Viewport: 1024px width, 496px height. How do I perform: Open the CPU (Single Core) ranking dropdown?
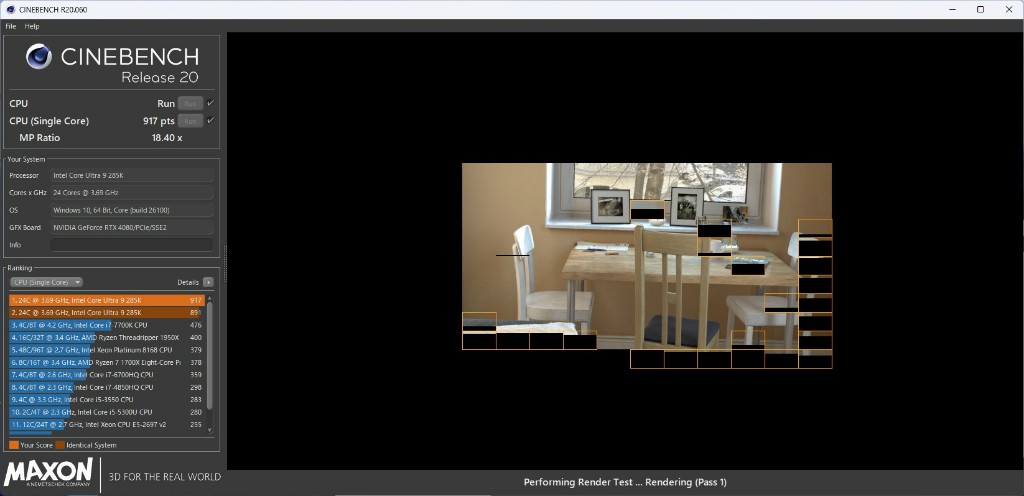(x=46, y=283)
